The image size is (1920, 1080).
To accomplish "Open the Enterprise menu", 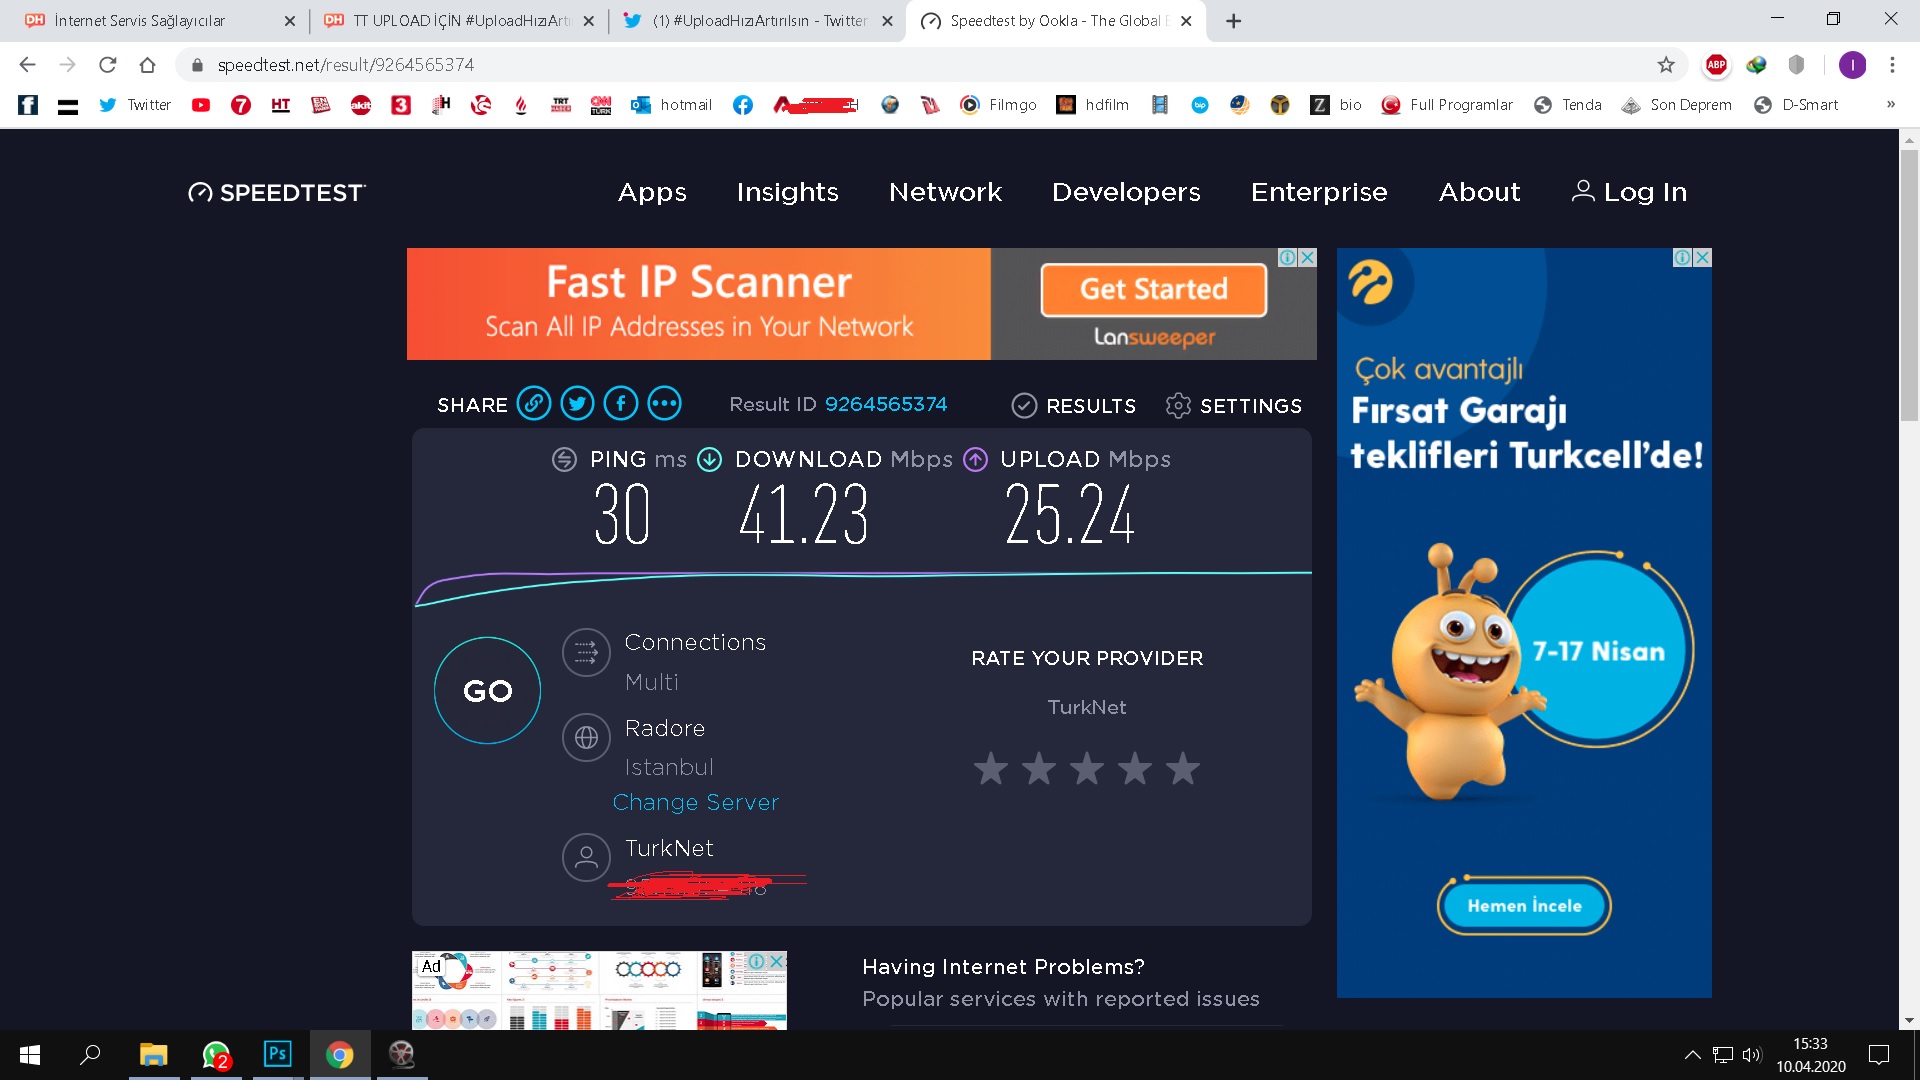I will pyautogui.click(x=1319, y=192).
